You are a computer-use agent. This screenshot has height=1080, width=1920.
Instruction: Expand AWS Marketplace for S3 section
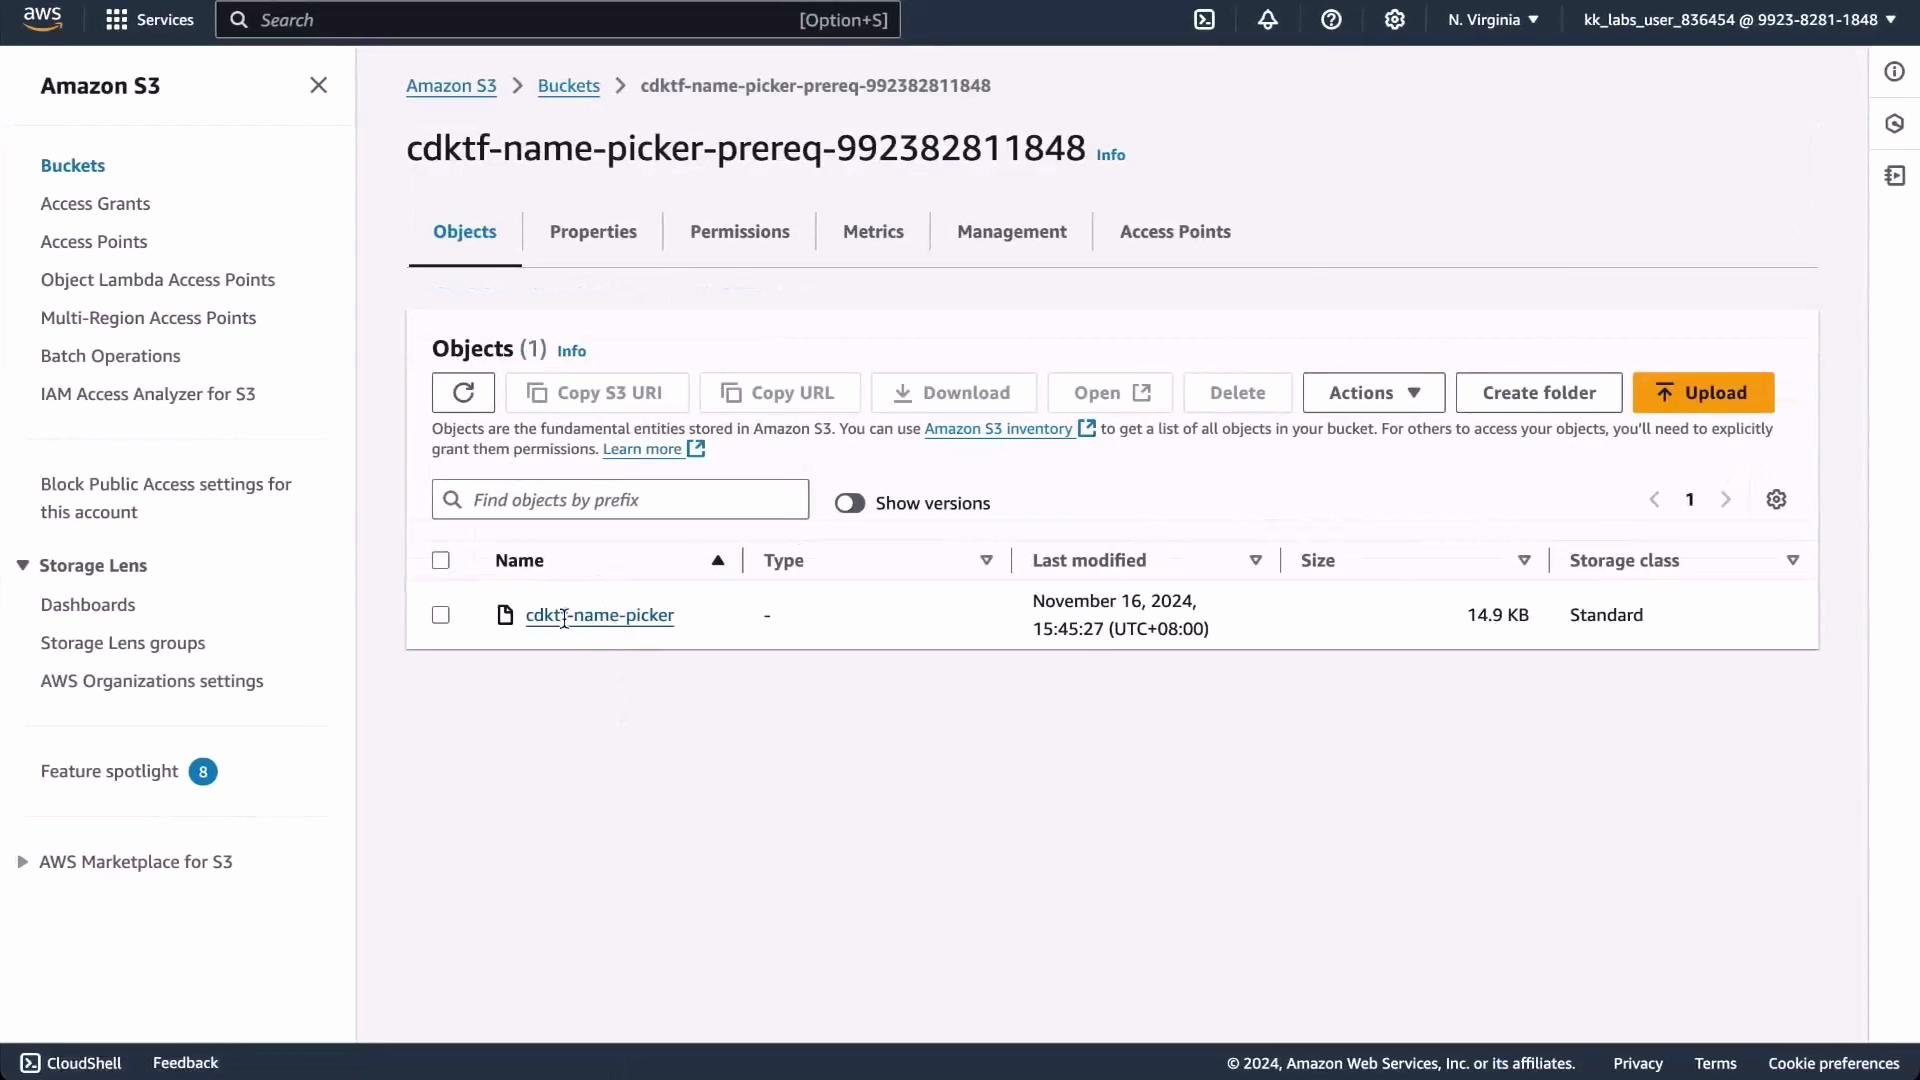22,862
